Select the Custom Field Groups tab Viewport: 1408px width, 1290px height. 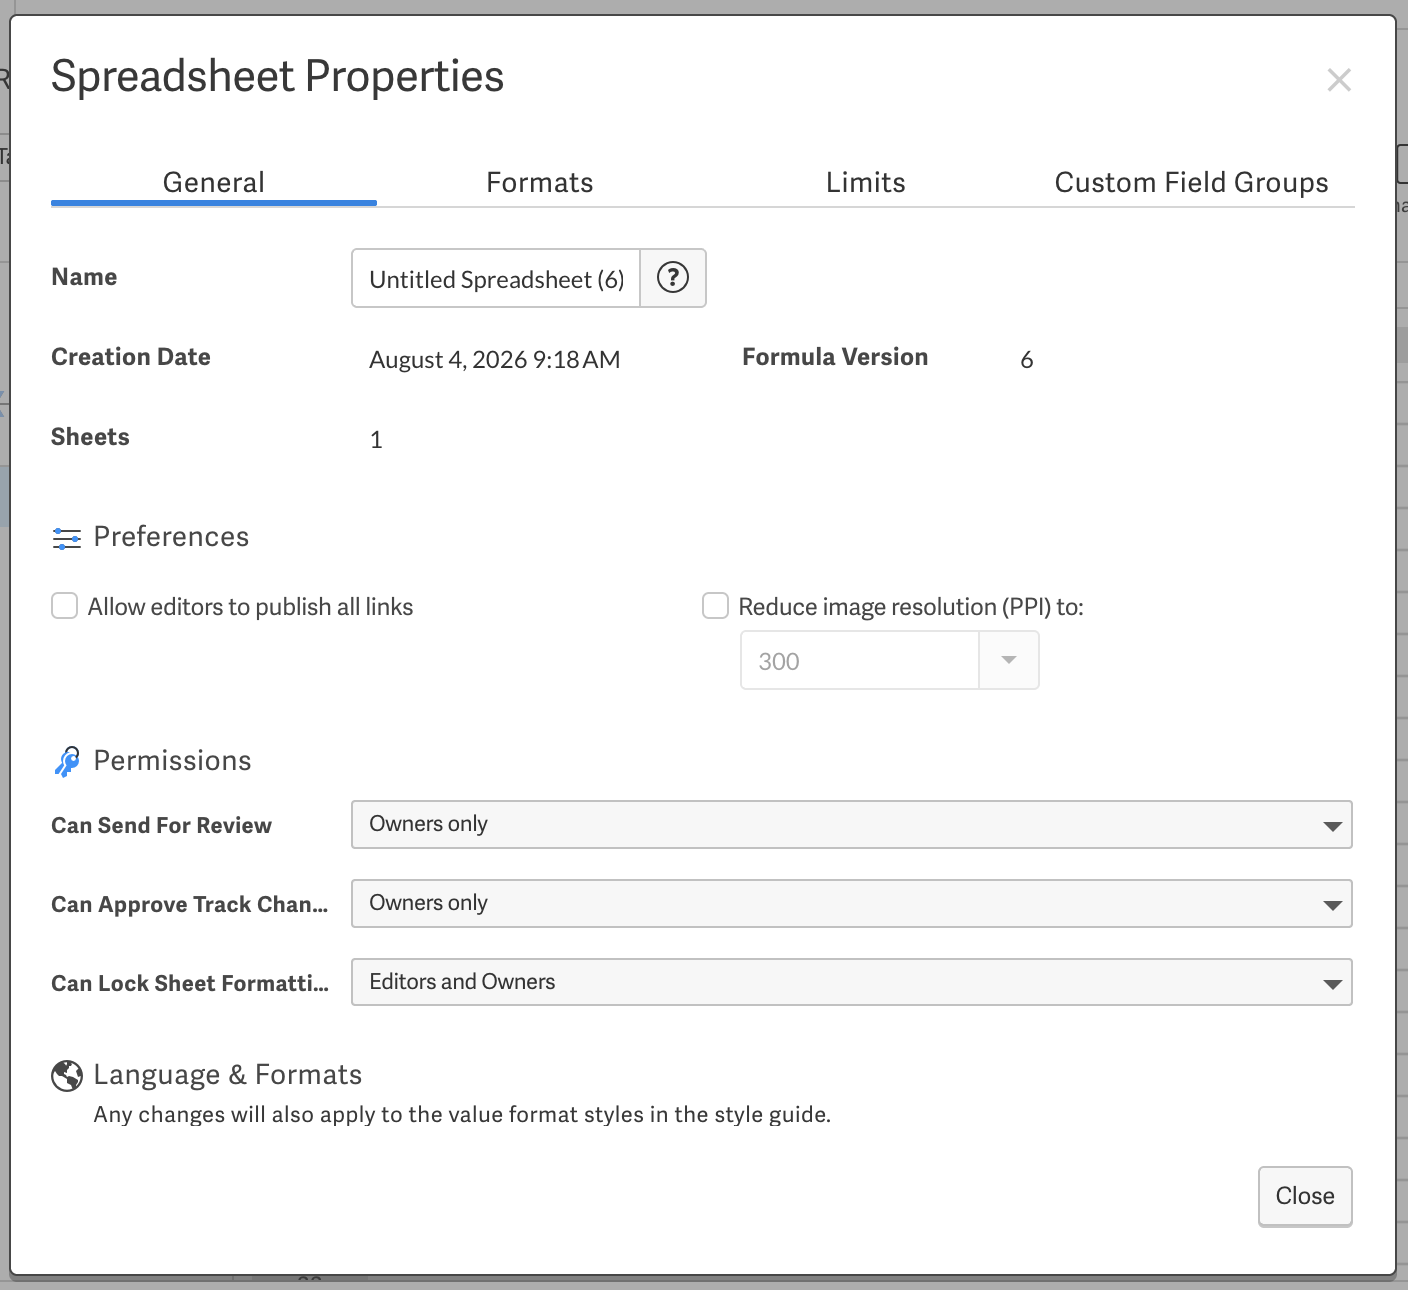1192,182
